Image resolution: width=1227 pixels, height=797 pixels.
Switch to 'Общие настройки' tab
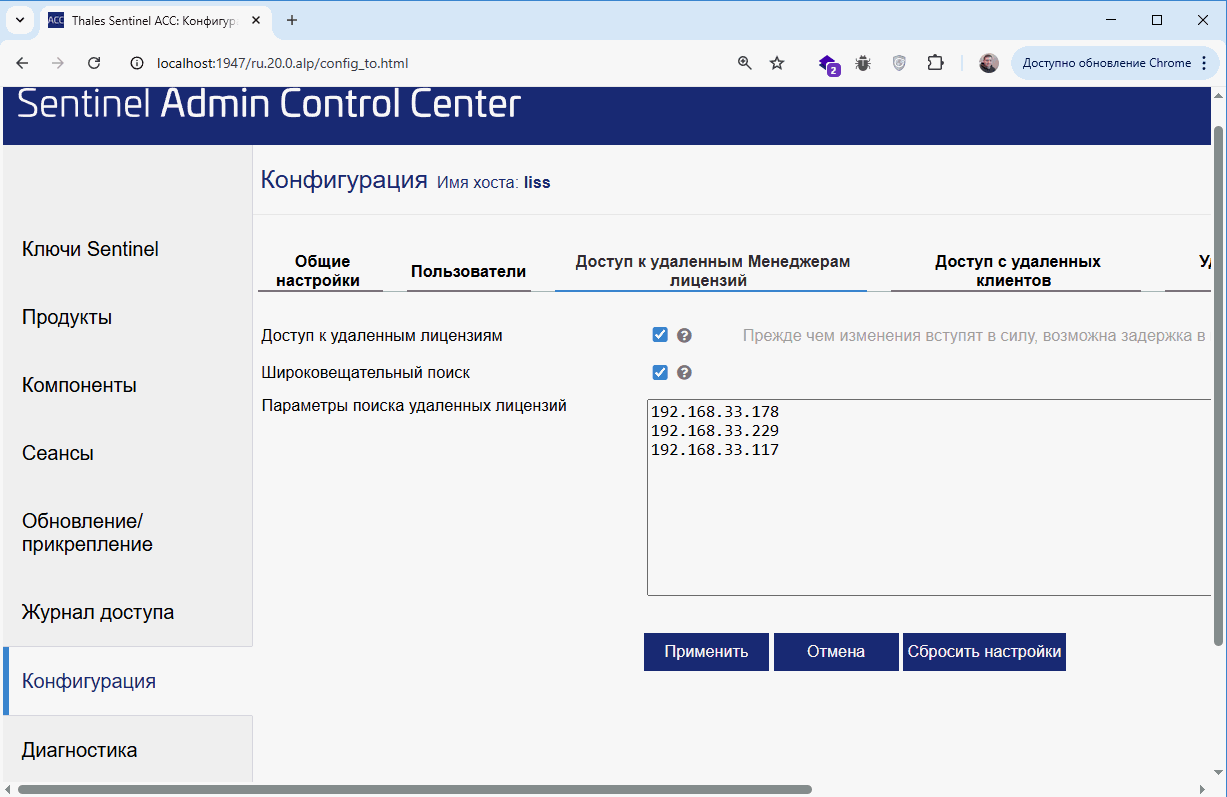click(321, 271)
